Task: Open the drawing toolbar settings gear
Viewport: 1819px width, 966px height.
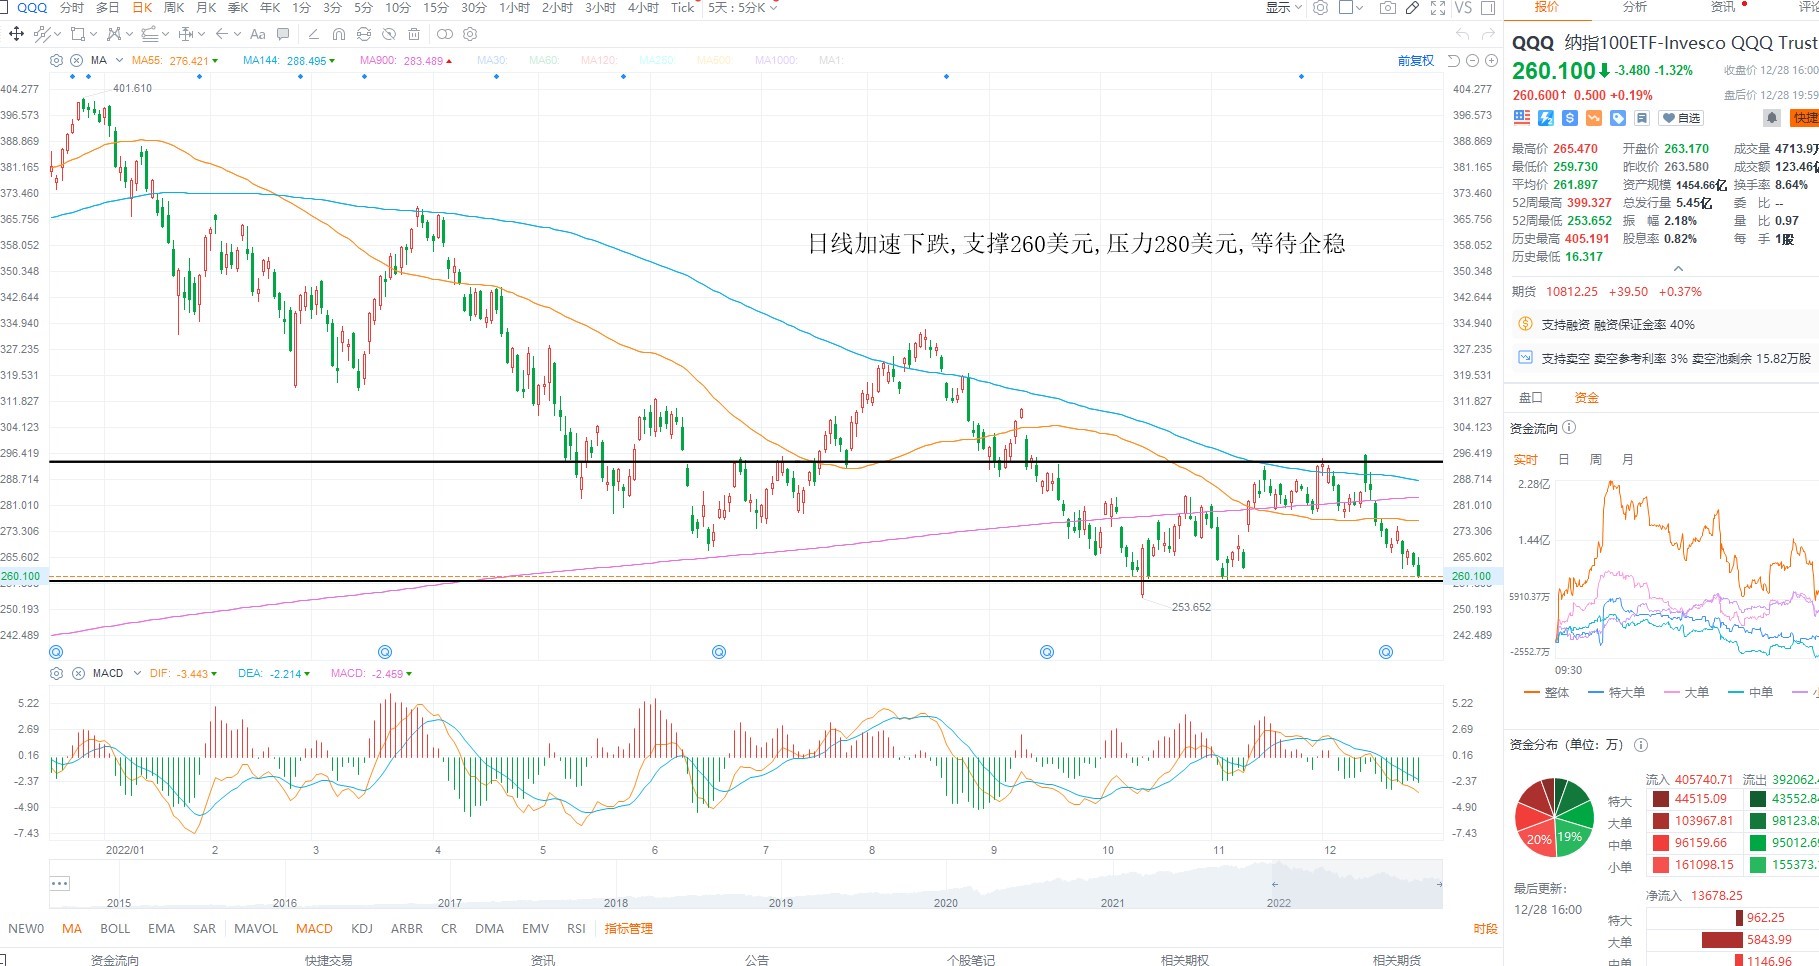Action: 470,34
